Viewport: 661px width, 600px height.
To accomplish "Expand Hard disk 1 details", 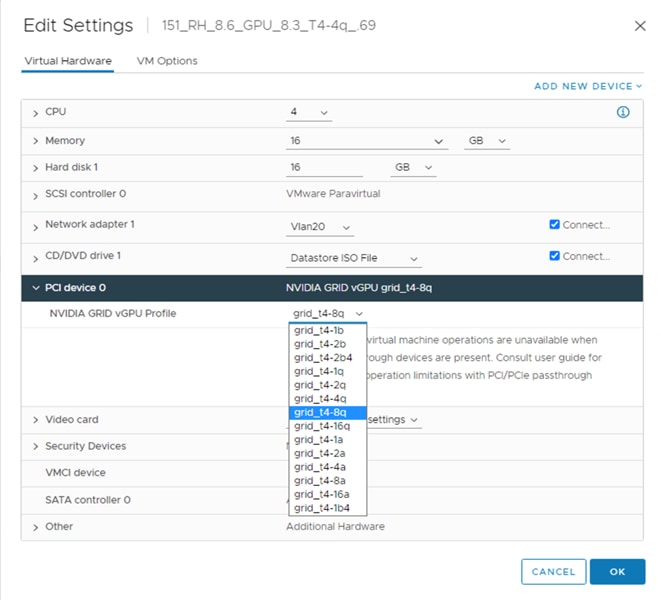I will tap(35, 168).
